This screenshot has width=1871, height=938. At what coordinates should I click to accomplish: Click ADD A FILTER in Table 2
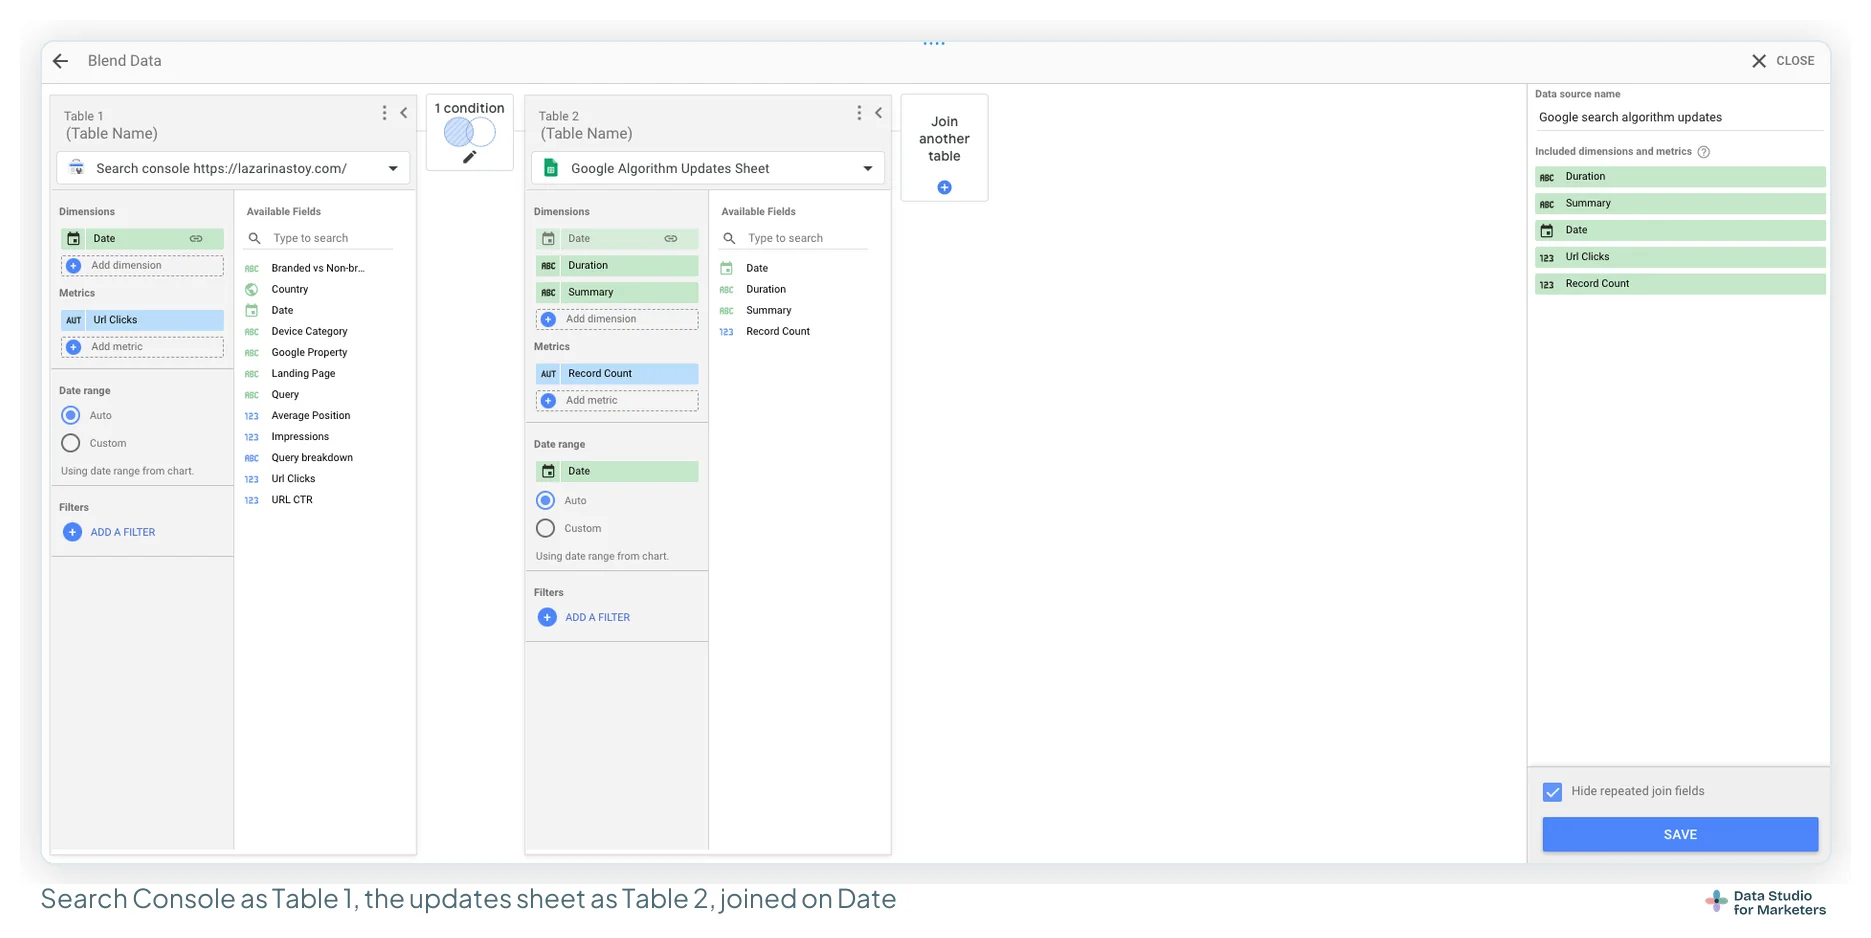[x=585, y=617]
